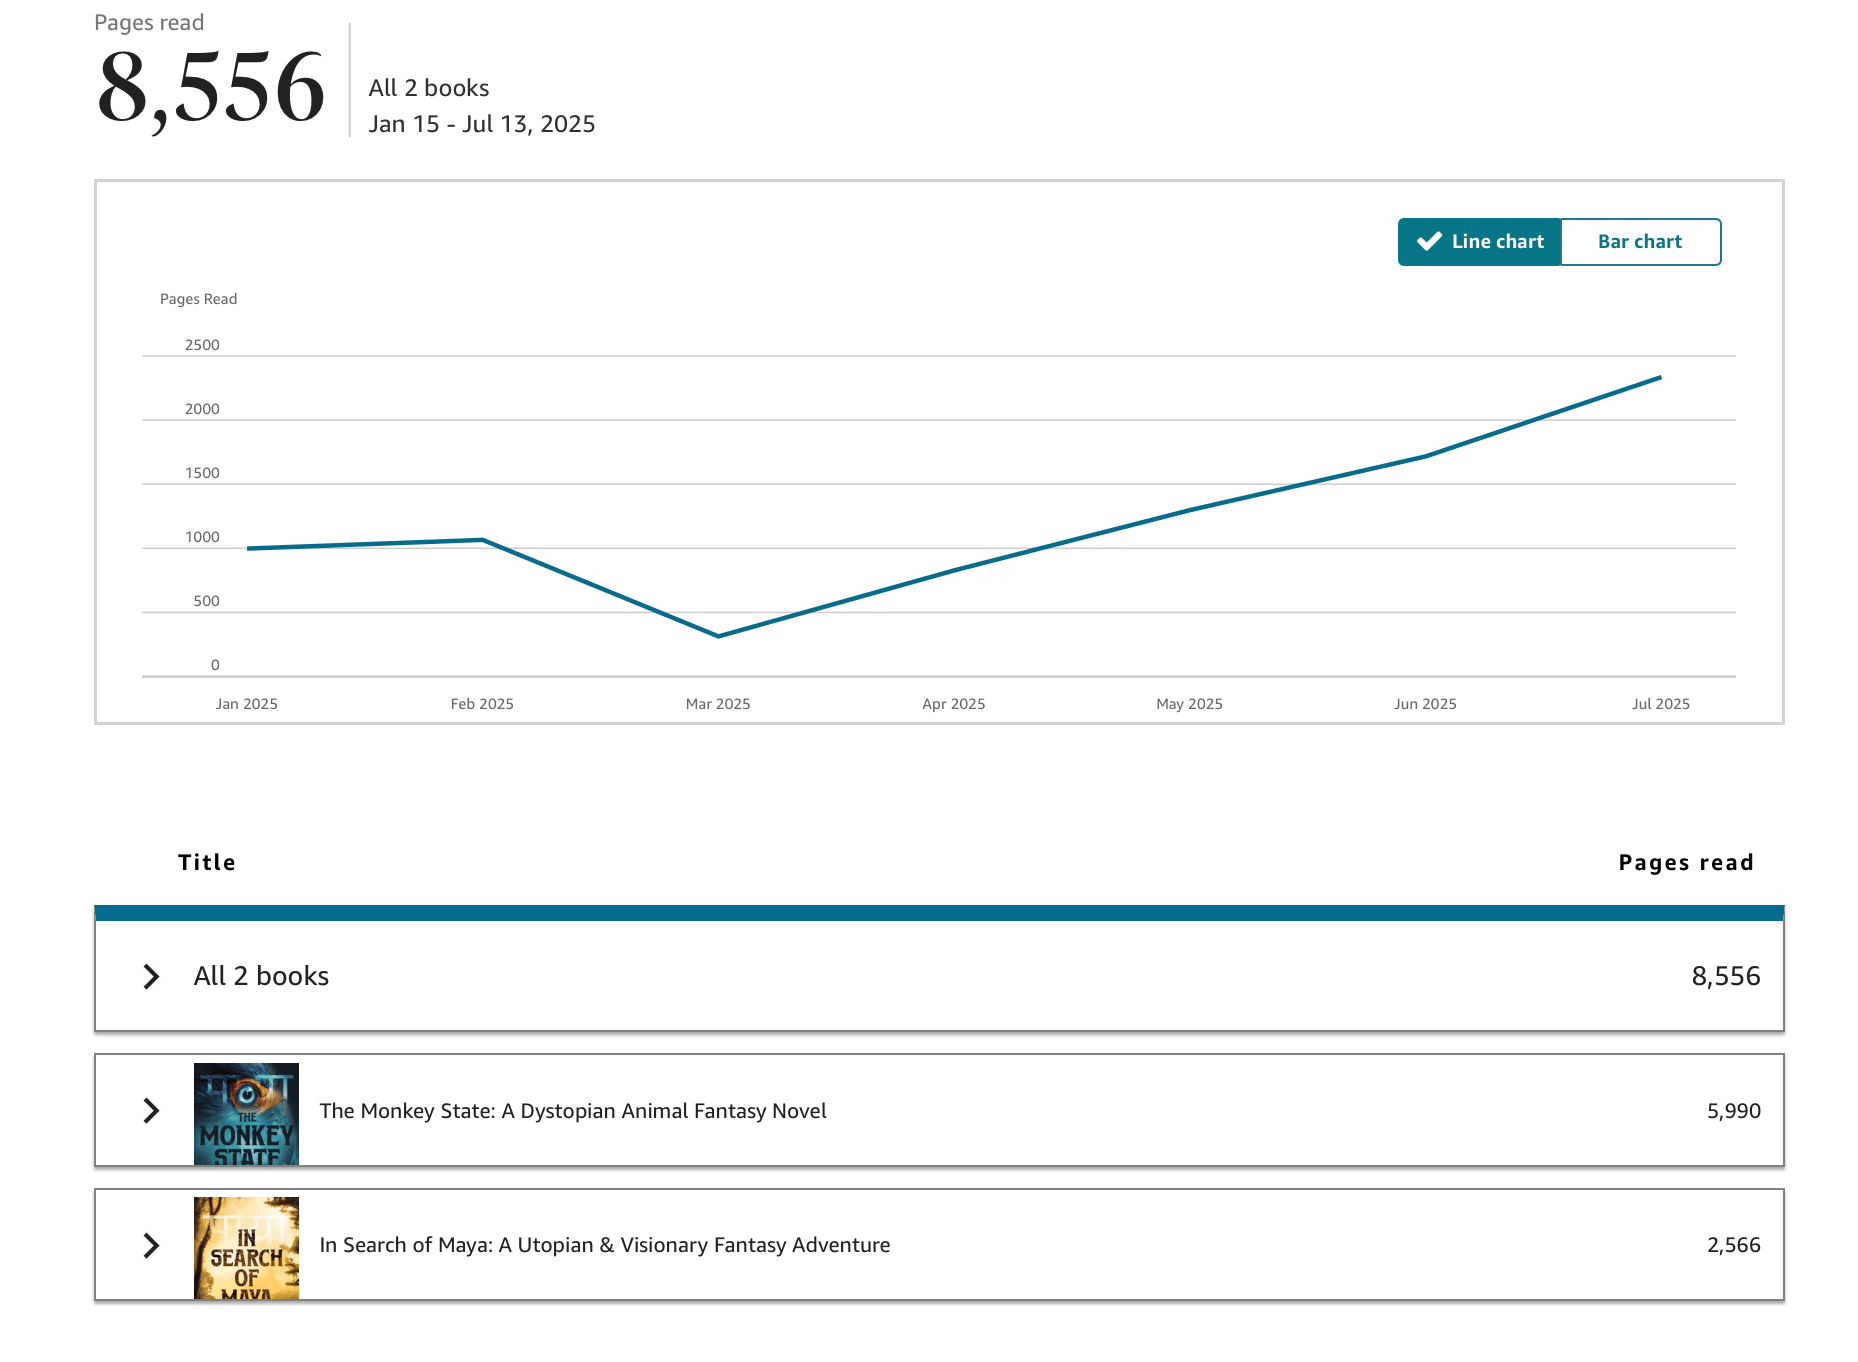Open In Search of Maya cover thumbnail

(x=246, y=1248)
